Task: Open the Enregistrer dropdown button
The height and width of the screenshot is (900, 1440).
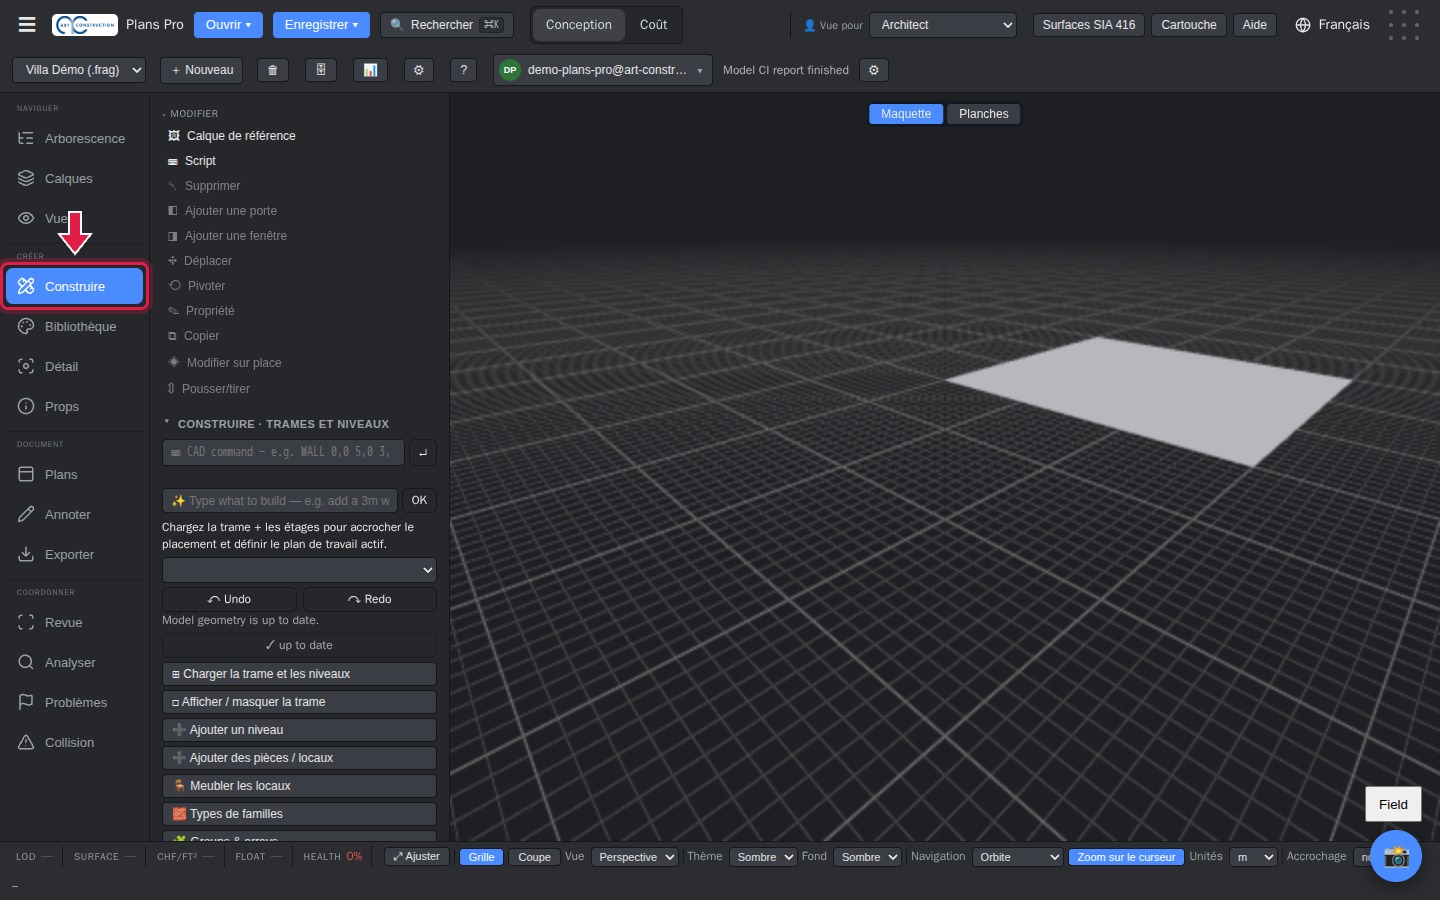Action: (x=321, y=25)
